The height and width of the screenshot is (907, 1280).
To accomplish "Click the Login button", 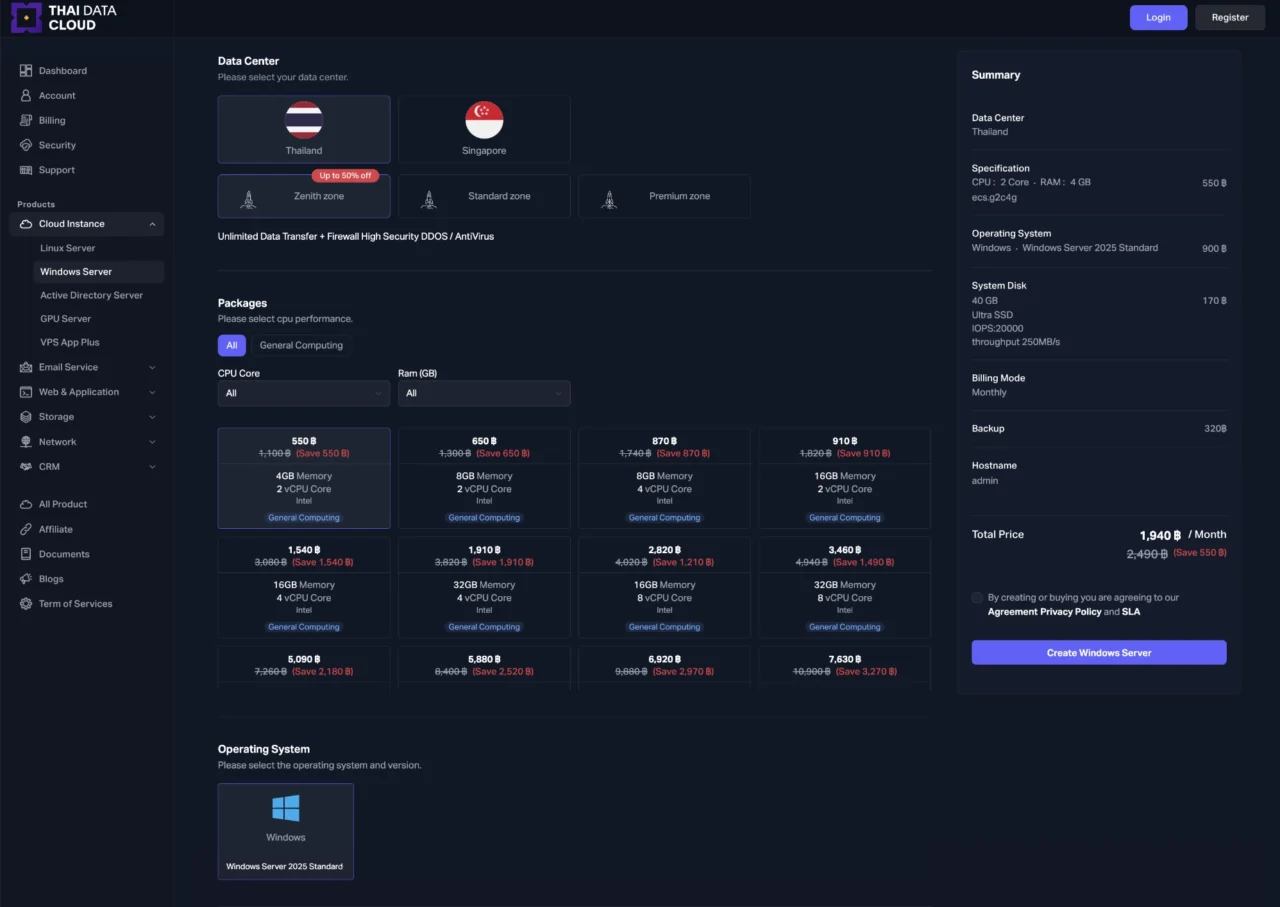I will coord(1158,17).
